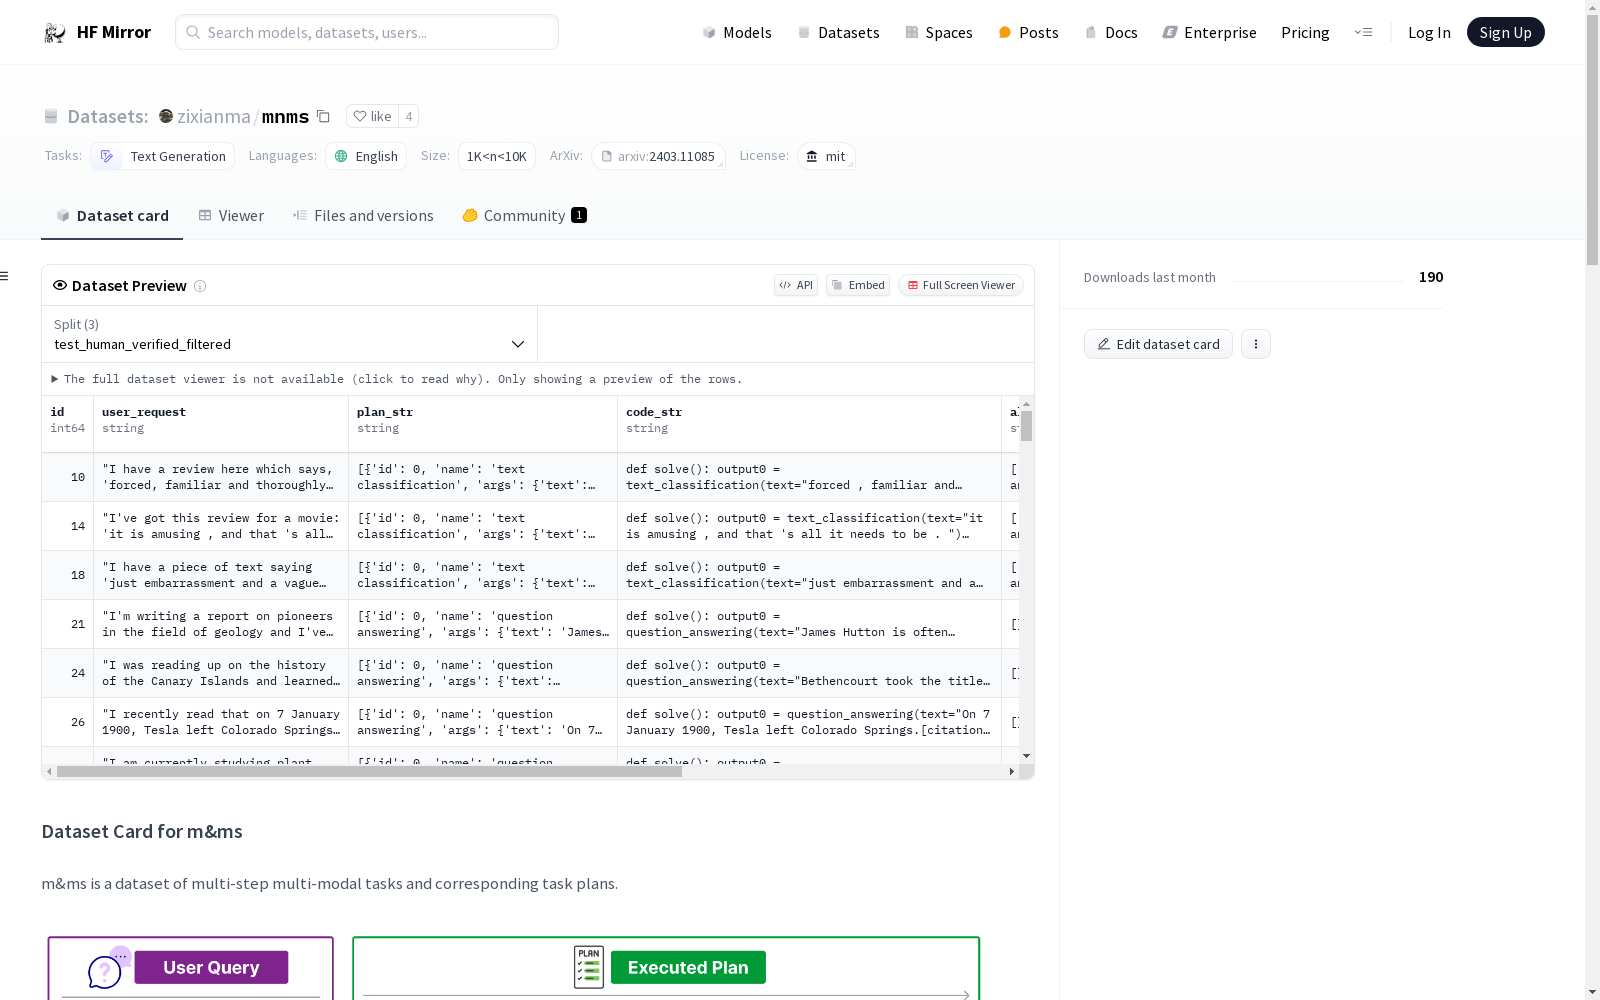This screenshot has height=1000, width=1600.
Task: Open the zixianma profile link
Action: coord(214,116)
